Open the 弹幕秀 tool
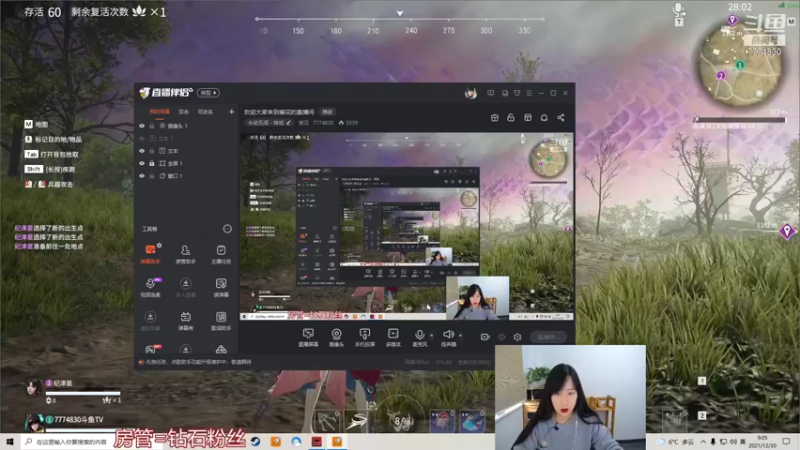800x450 pixels. tap(185, 320)
